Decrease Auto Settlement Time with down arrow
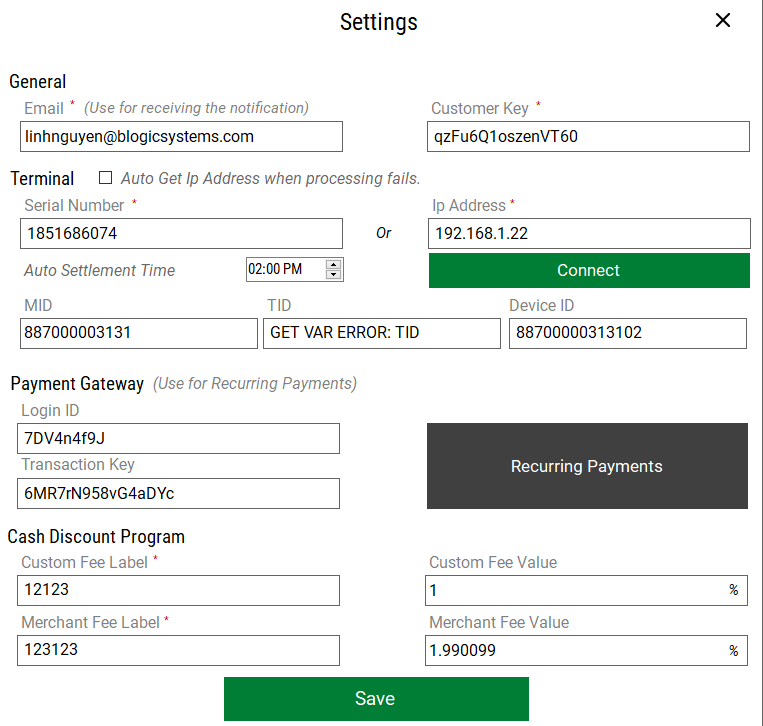 (334, 274)
